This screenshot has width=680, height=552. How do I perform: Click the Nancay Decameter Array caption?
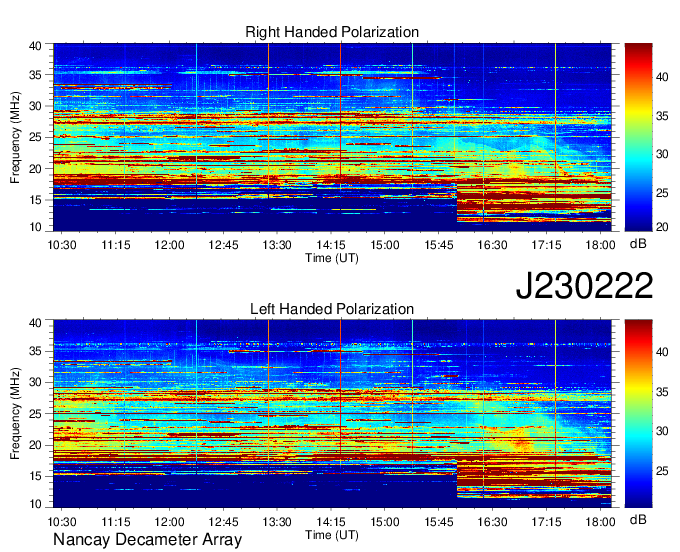point(147,540)
